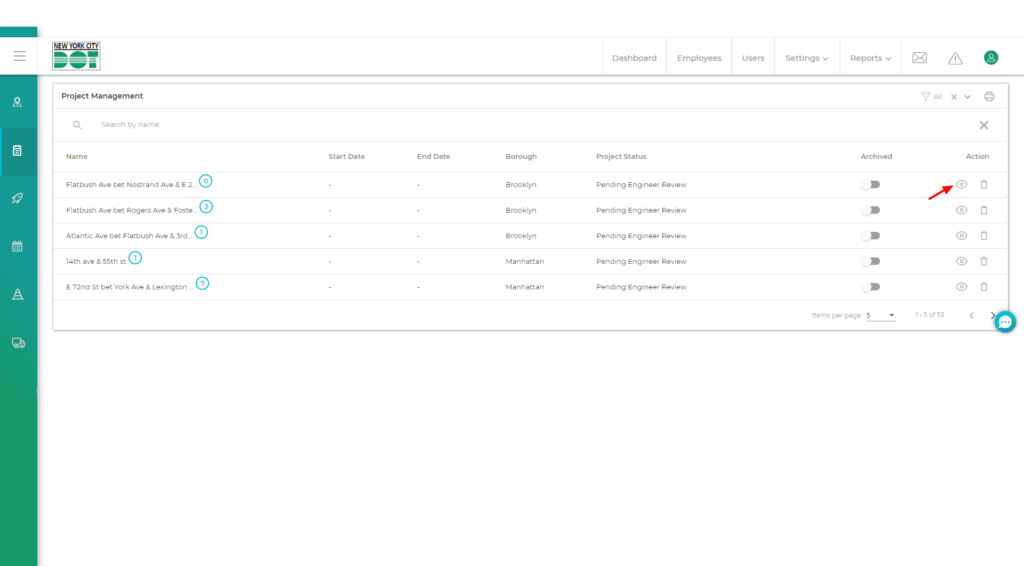Click the warning triangle alerts icon
The image size is (1024, 566).
coord(955,58)
